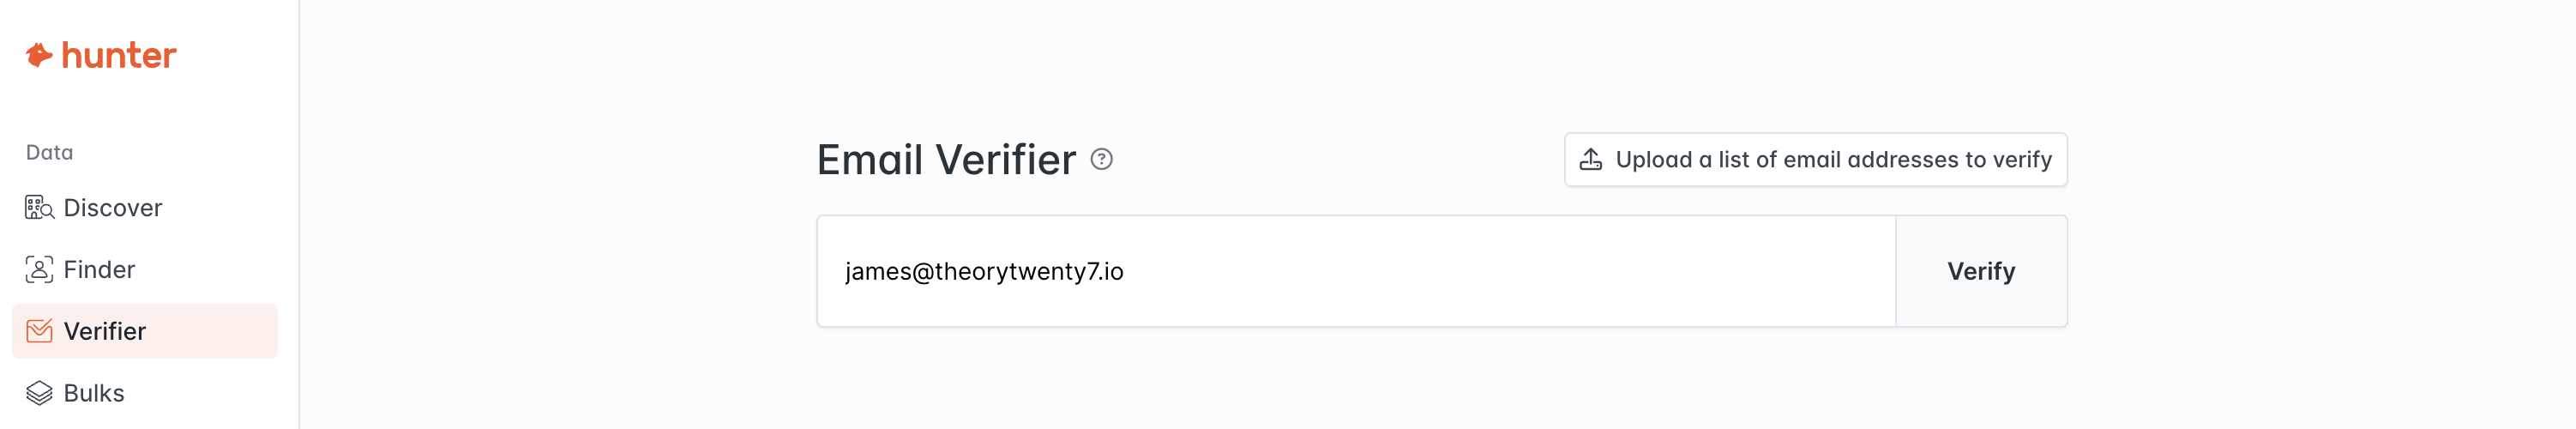Click the Verifier envelope-check icon
The width and height of the screenshot is (2576, 429).
pos(39,331)
